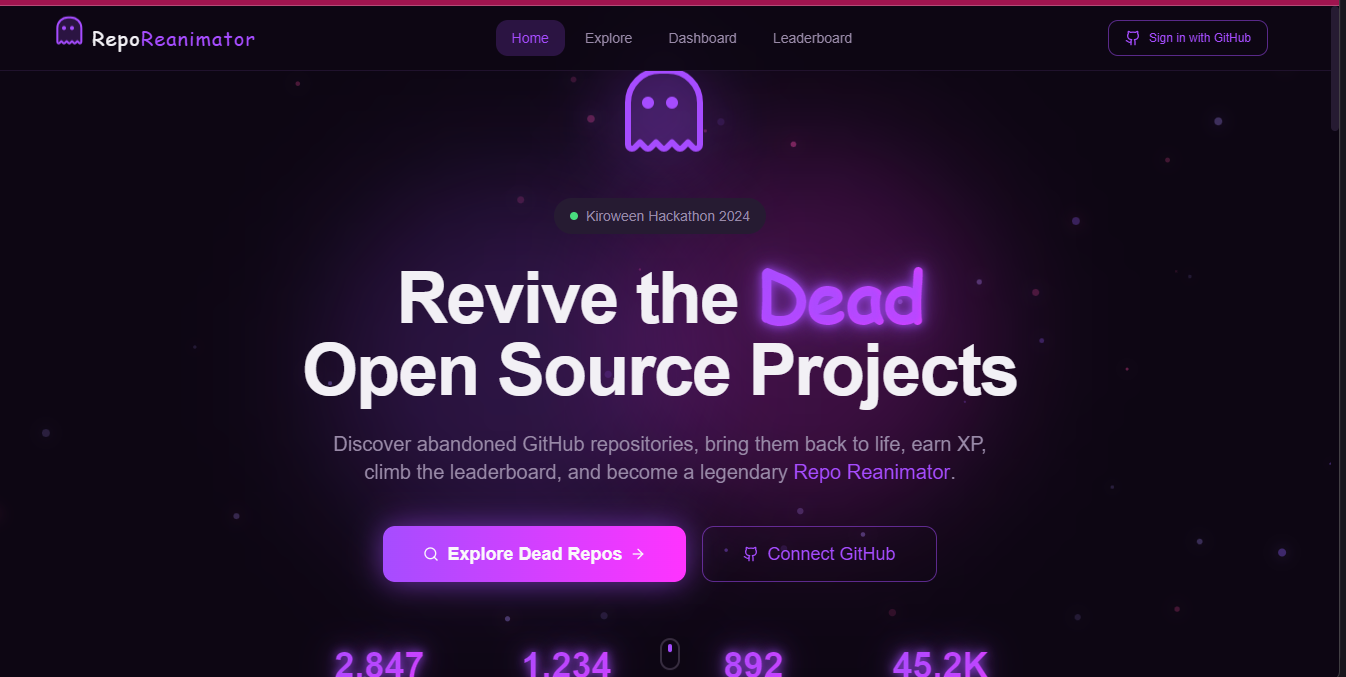Select the Kiroween Hackathon 2024 badge
The image size is (1346, 677).
pyautogui.click(x=659, y=216)
